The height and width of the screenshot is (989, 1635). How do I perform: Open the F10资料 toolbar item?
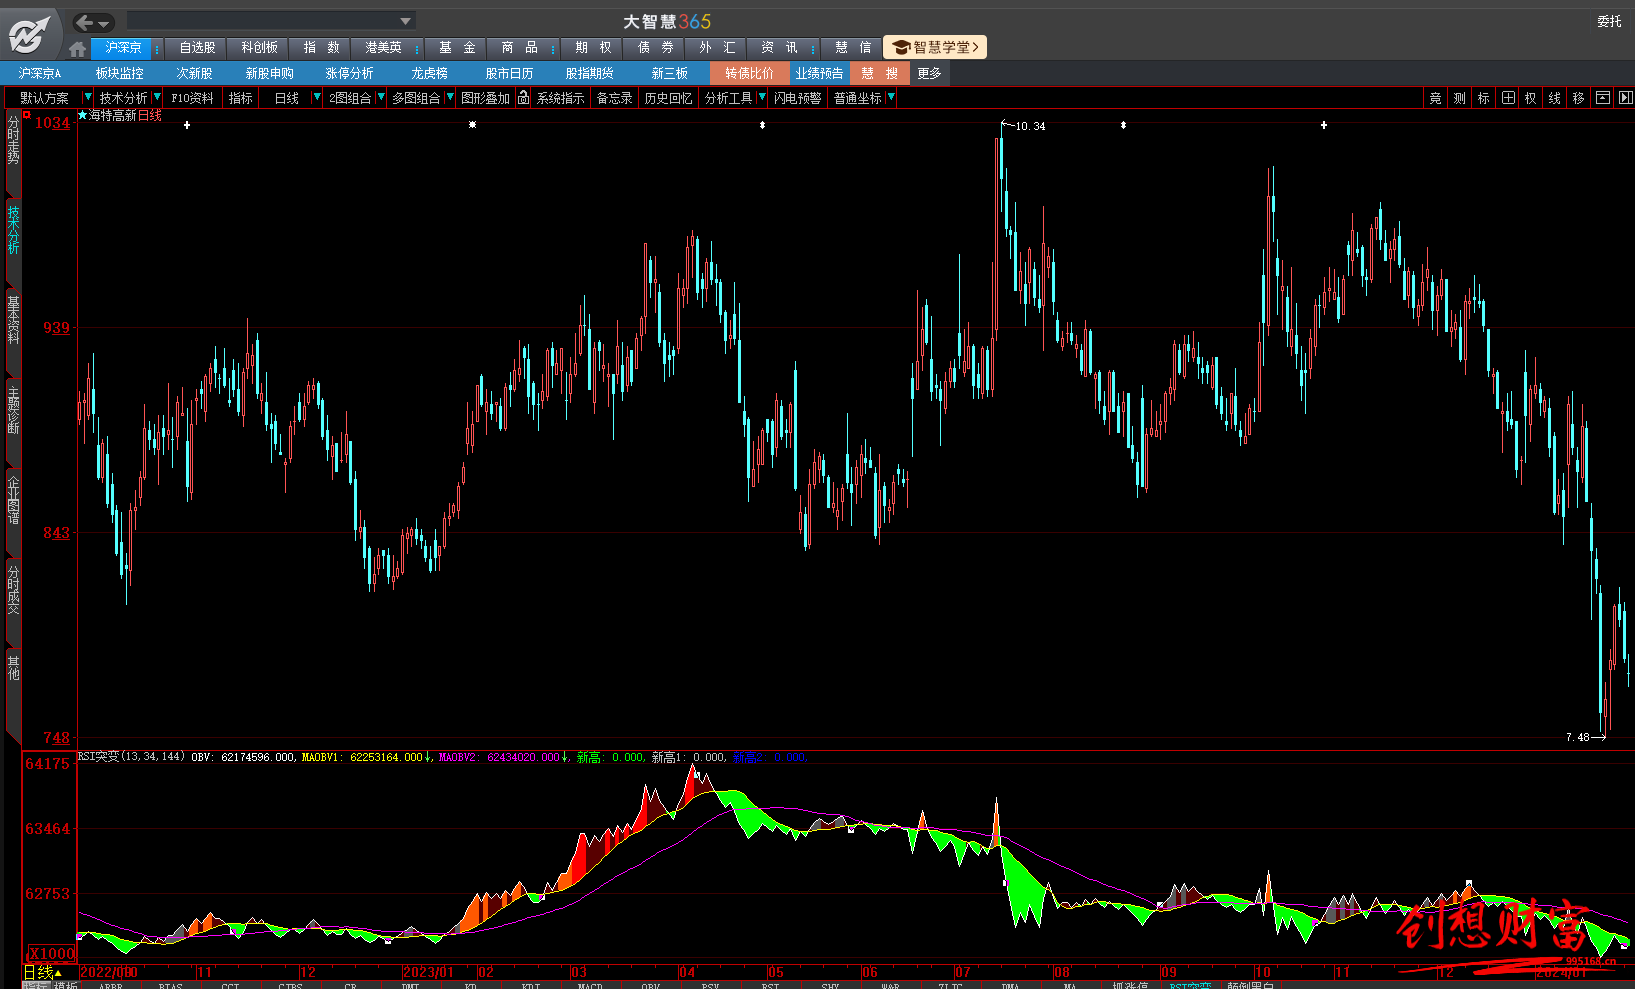192,98
